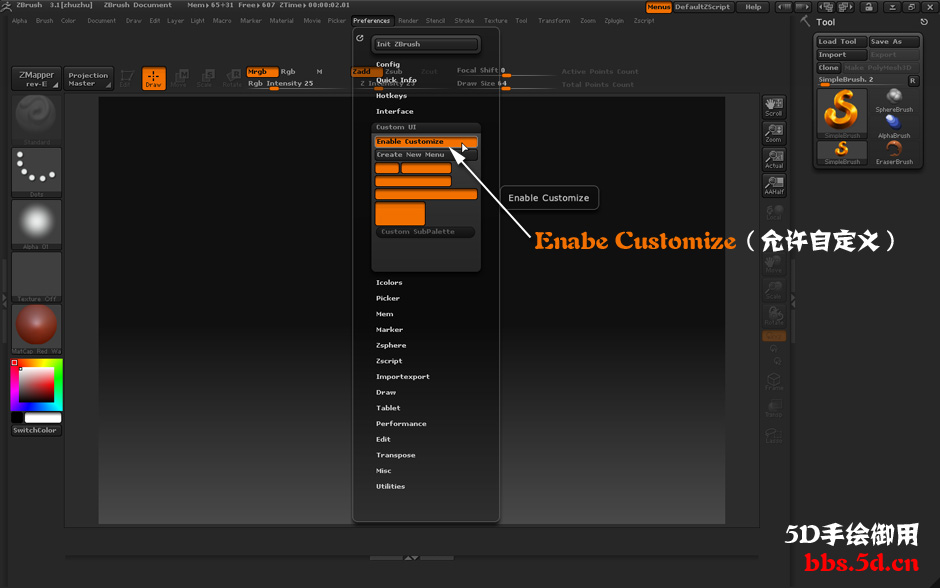The width and height of the screenshot is (940, 588).
Task: Expand the Icolors section
Action: 389,282
